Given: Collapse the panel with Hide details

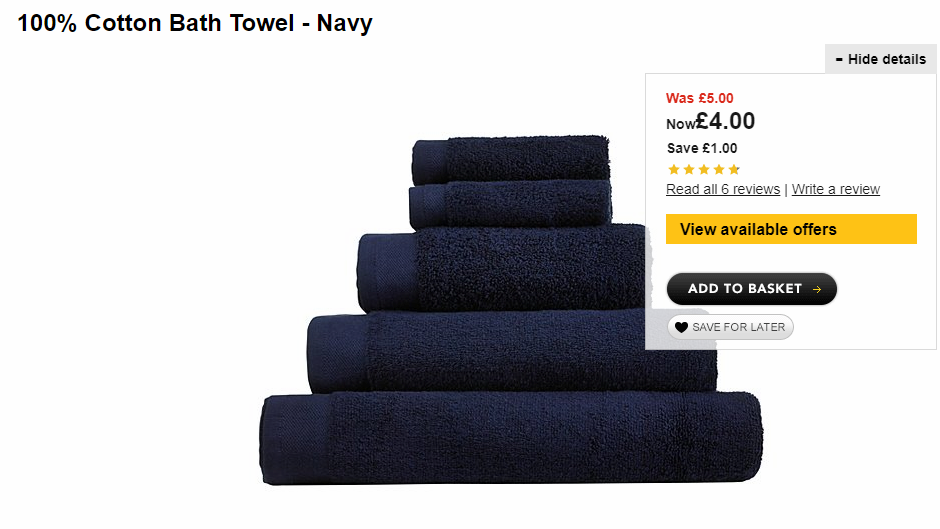Looking at the screenshot, I should (881, 59).
